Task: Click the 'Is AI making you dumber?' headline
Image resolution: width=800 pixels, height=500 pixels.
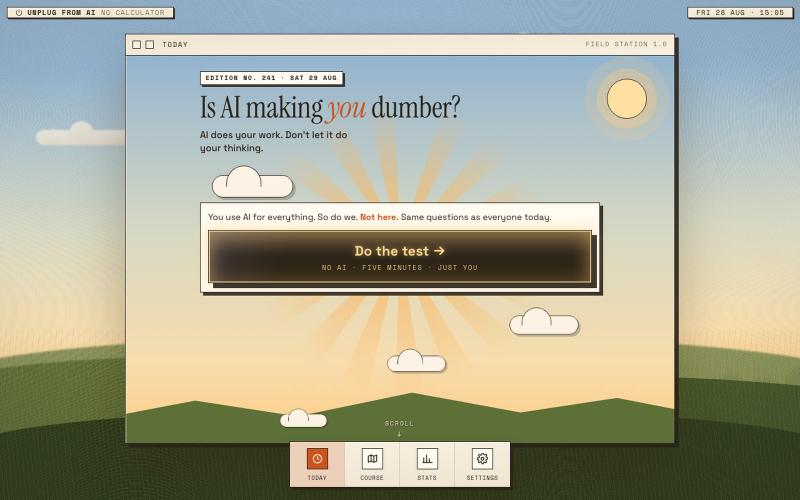Action: (x=330, y=108)
